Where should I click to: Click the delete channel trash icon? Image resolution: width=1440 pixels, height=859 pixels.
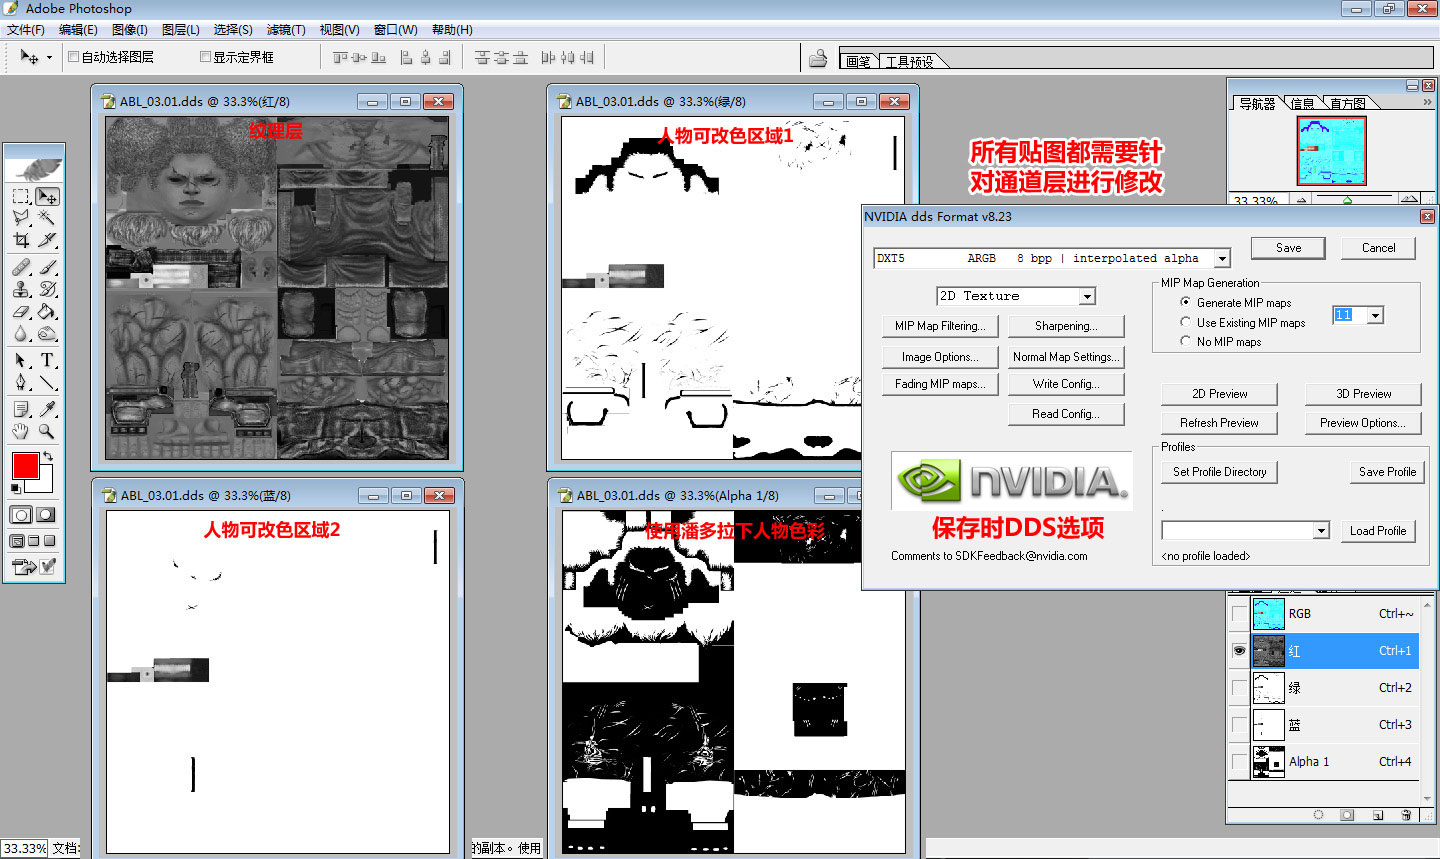pyautogui.click(x=1406, y=815)
